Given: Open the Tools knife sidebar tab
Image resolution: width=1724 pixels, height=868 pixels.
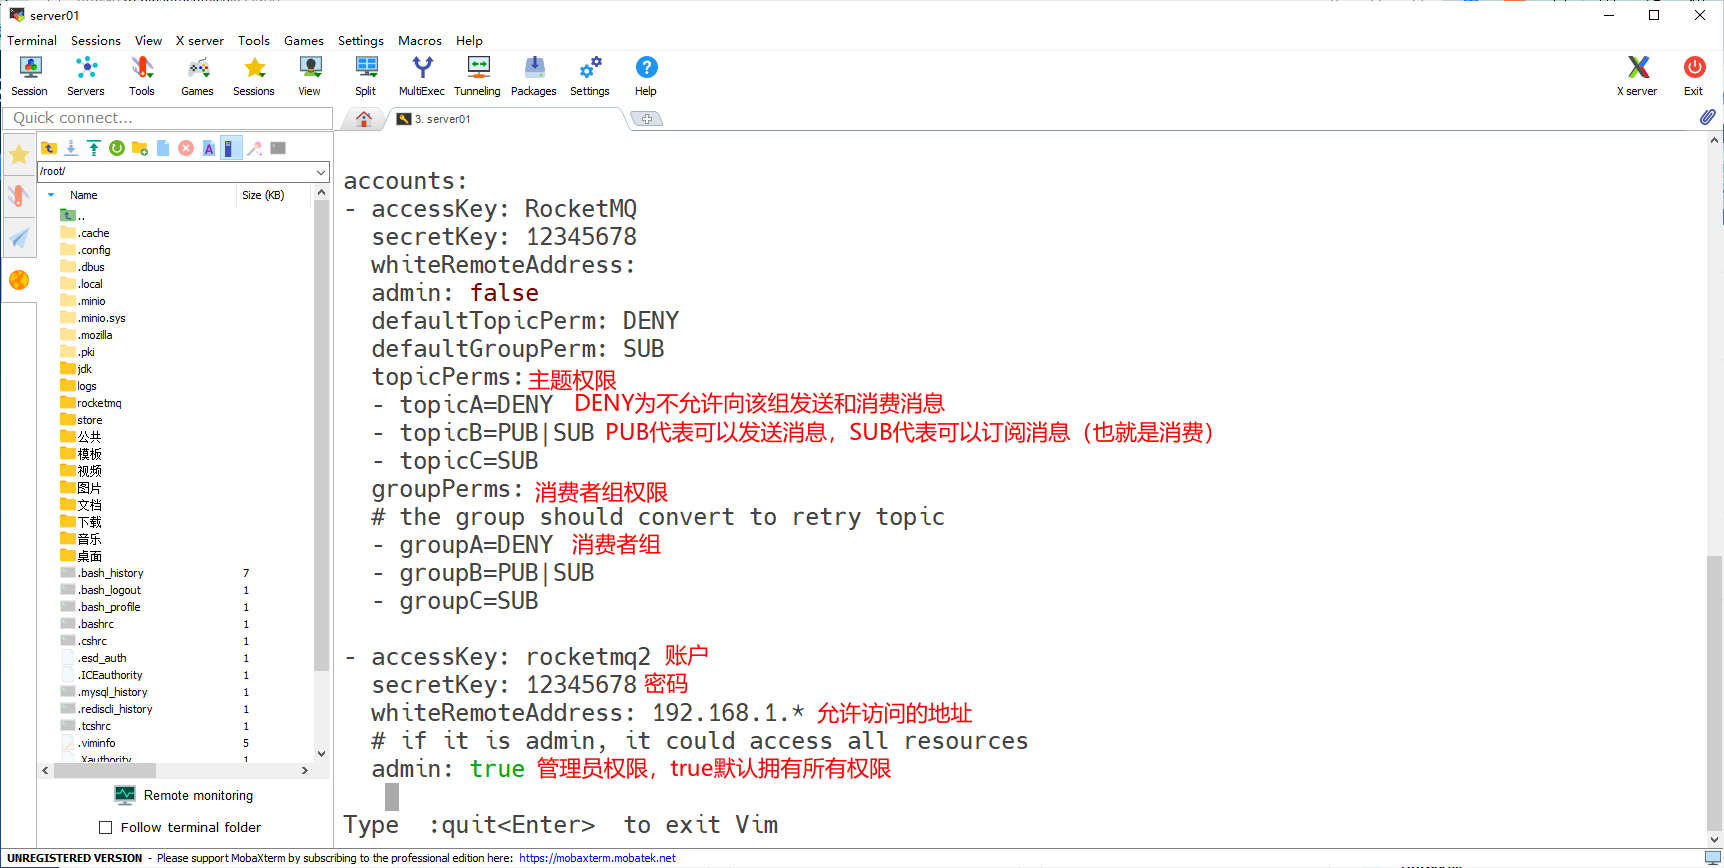Looking at the screenshot, I should (x=19, y=196).
